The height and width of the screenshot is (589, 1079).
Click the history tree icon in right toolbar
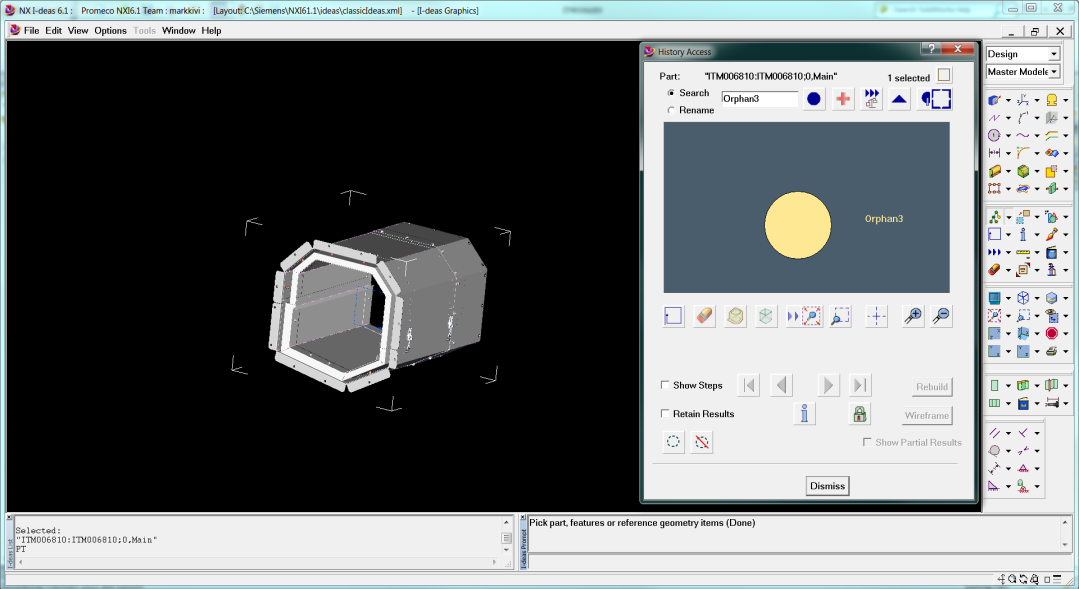(x=994, y=217)
